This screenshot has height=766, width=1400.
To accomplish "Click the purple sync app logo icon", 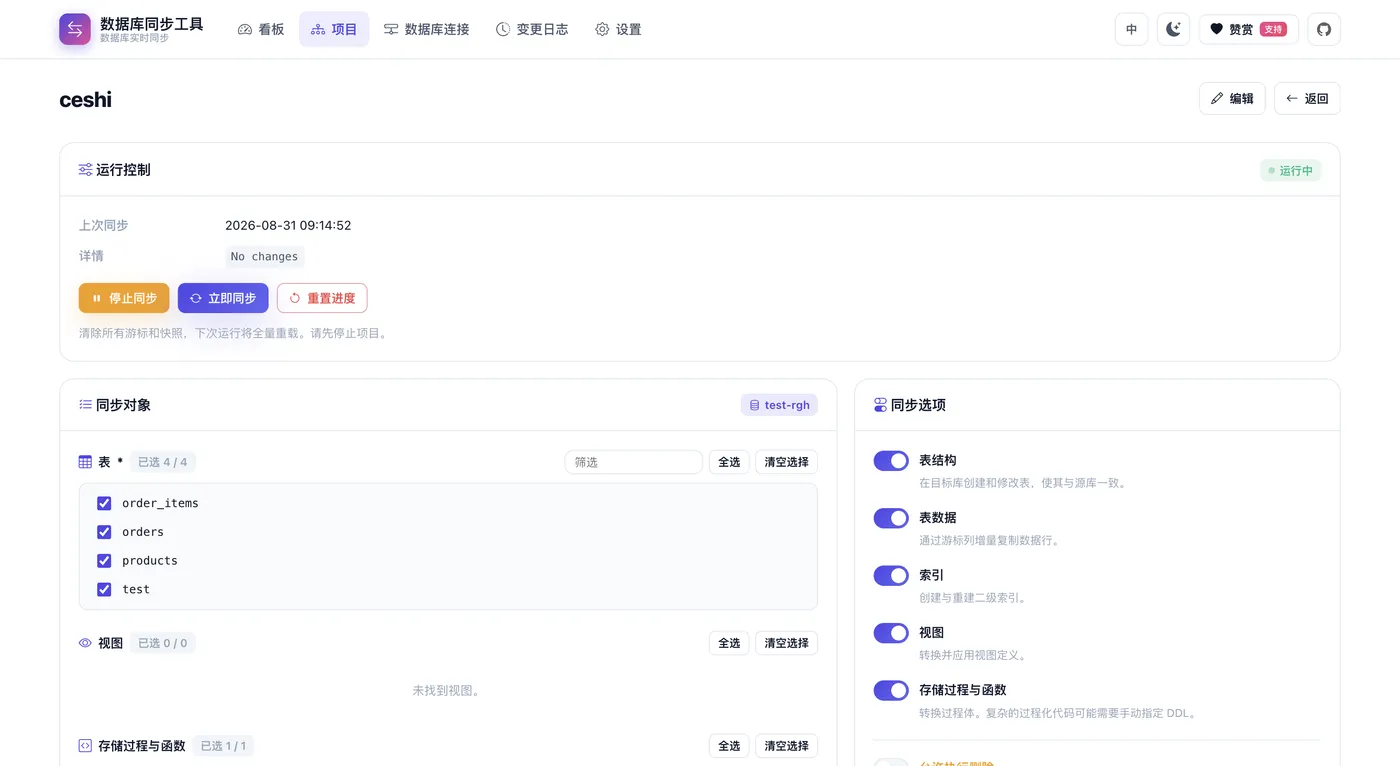I will click(x=75, y=29).
